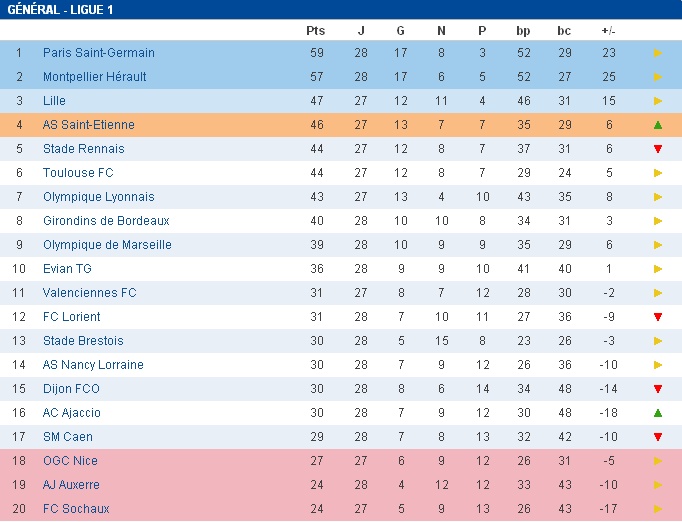Click the +/- column header
This screenshot has width=682, height=522.
608,31
